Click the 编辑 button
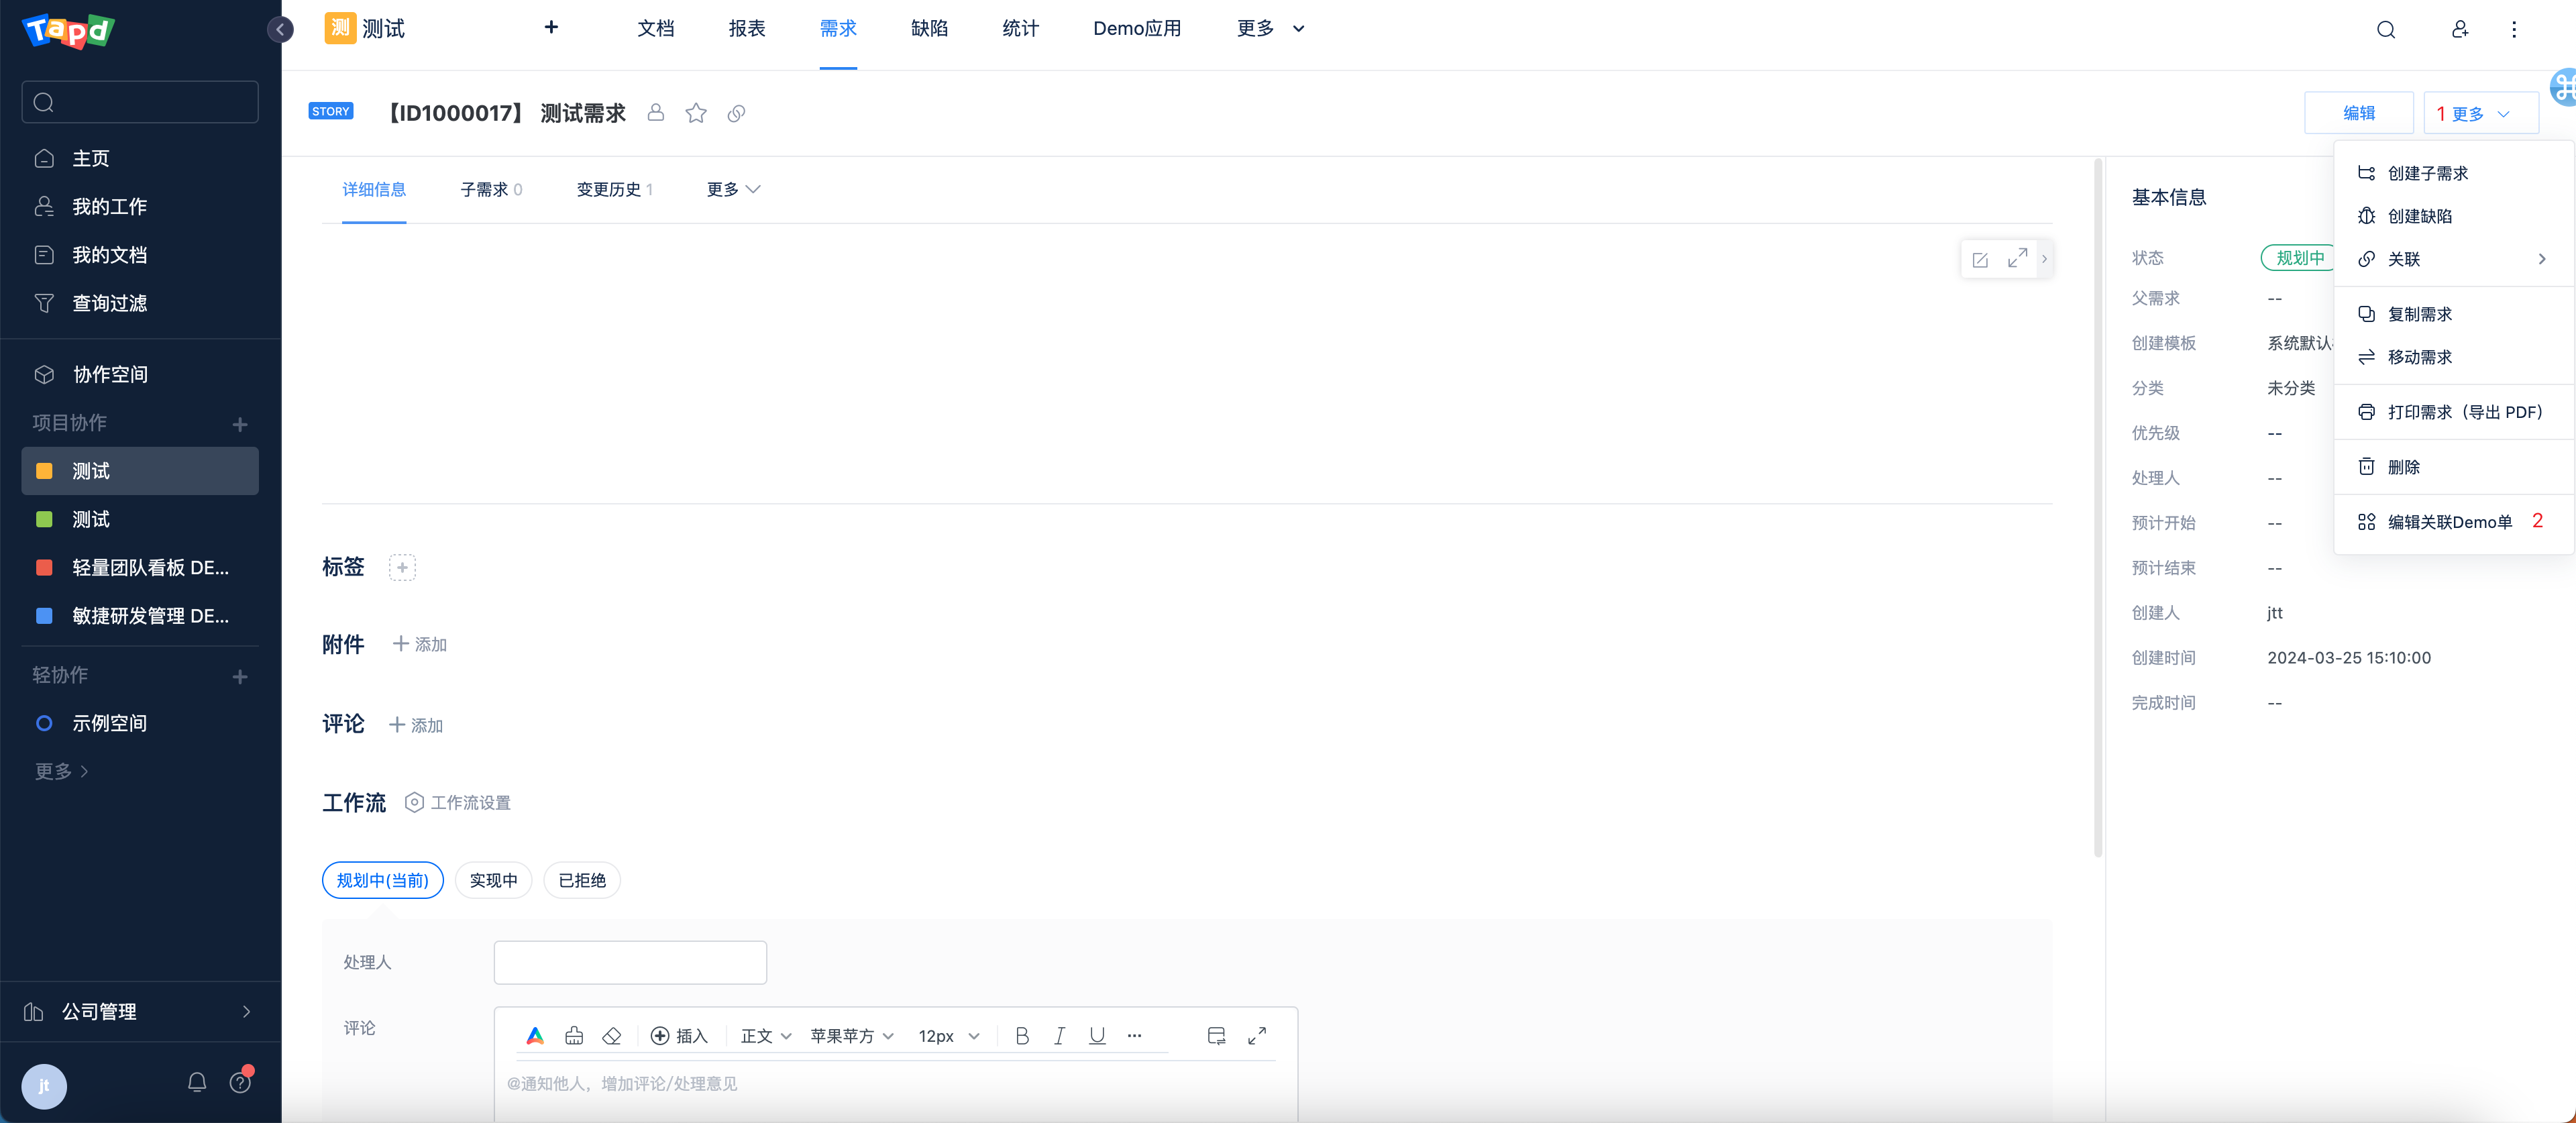This screenshot has height=1123, width=2576. pos(2359,113)
